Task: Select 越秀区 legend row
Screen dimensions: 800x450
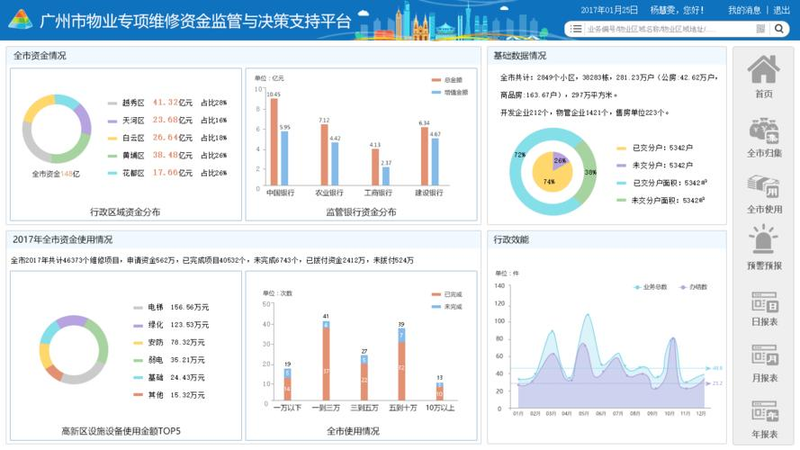Action: (x=167, y=103)
